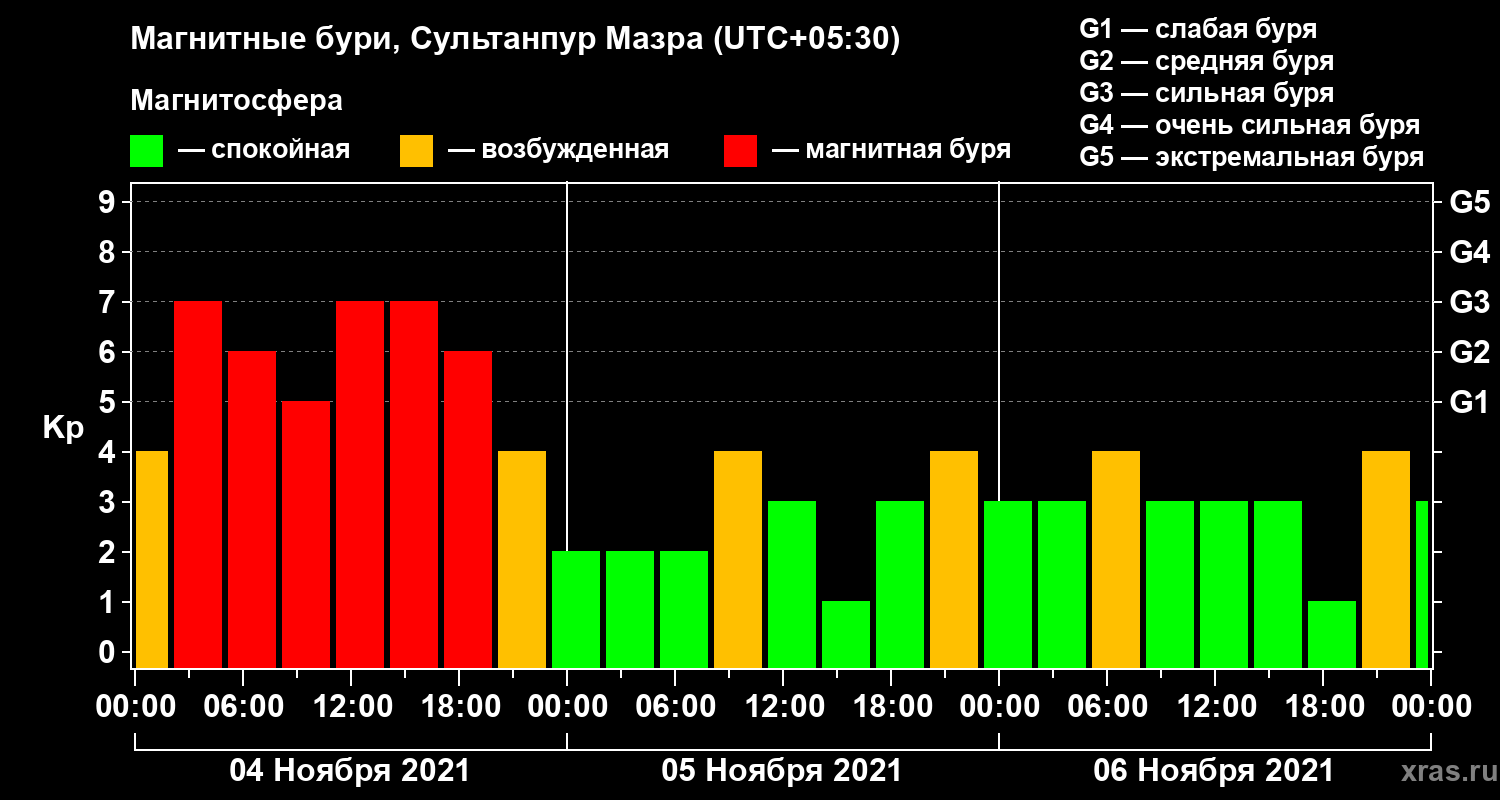The height and width of the screenshot is (800, 1500).
Task: Select the 'G3 — сильная буря' line
Action: click(1206, 93)
